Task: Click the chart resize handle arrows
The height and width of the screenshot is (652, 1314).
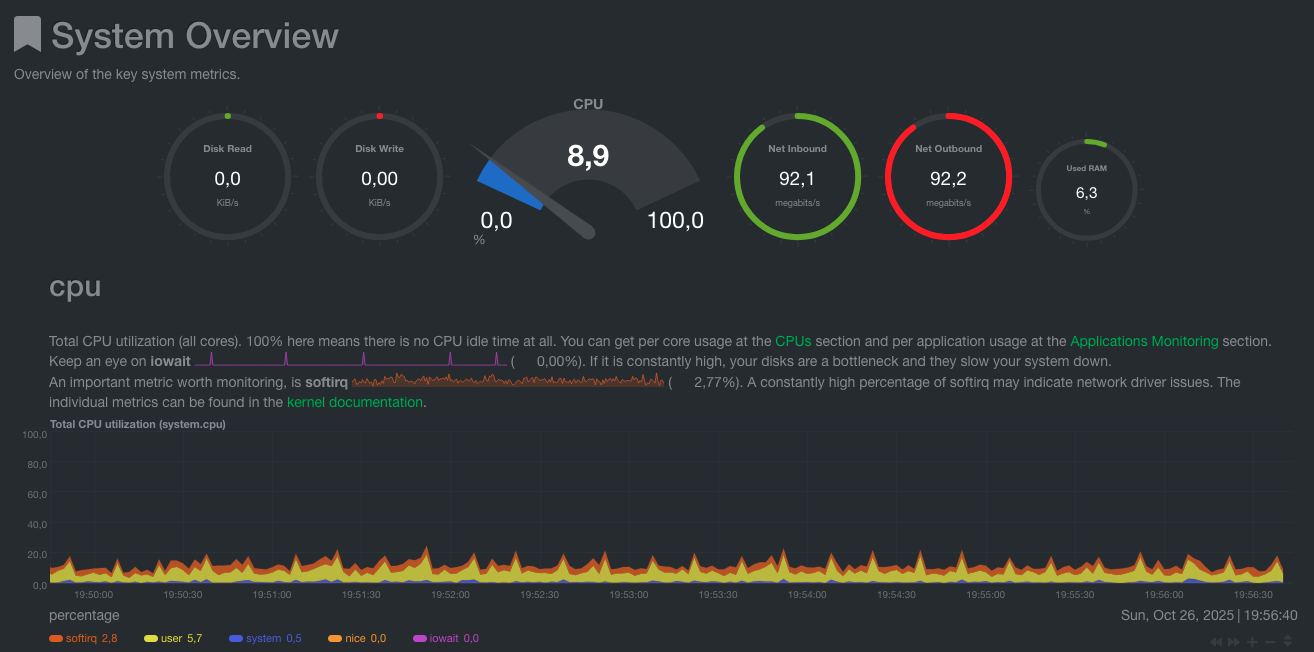Action: pyautogui.click(x=1288, y=641)
